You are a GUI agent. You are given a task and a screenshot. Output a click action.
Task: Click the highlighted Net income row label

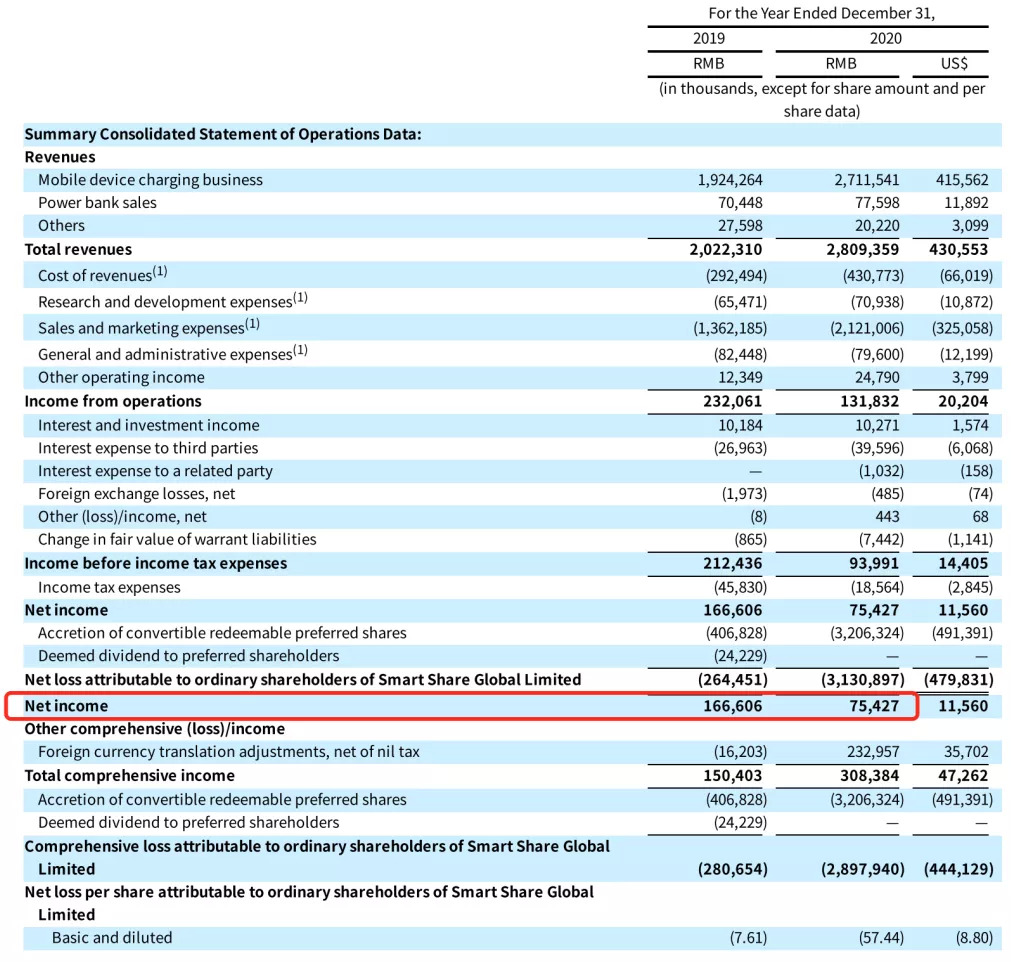pos(66,706)
